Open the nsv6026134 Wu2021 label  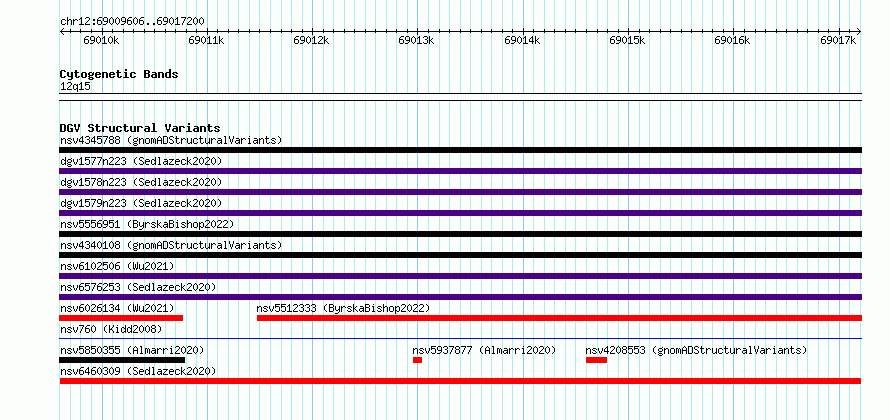(117, 308)
